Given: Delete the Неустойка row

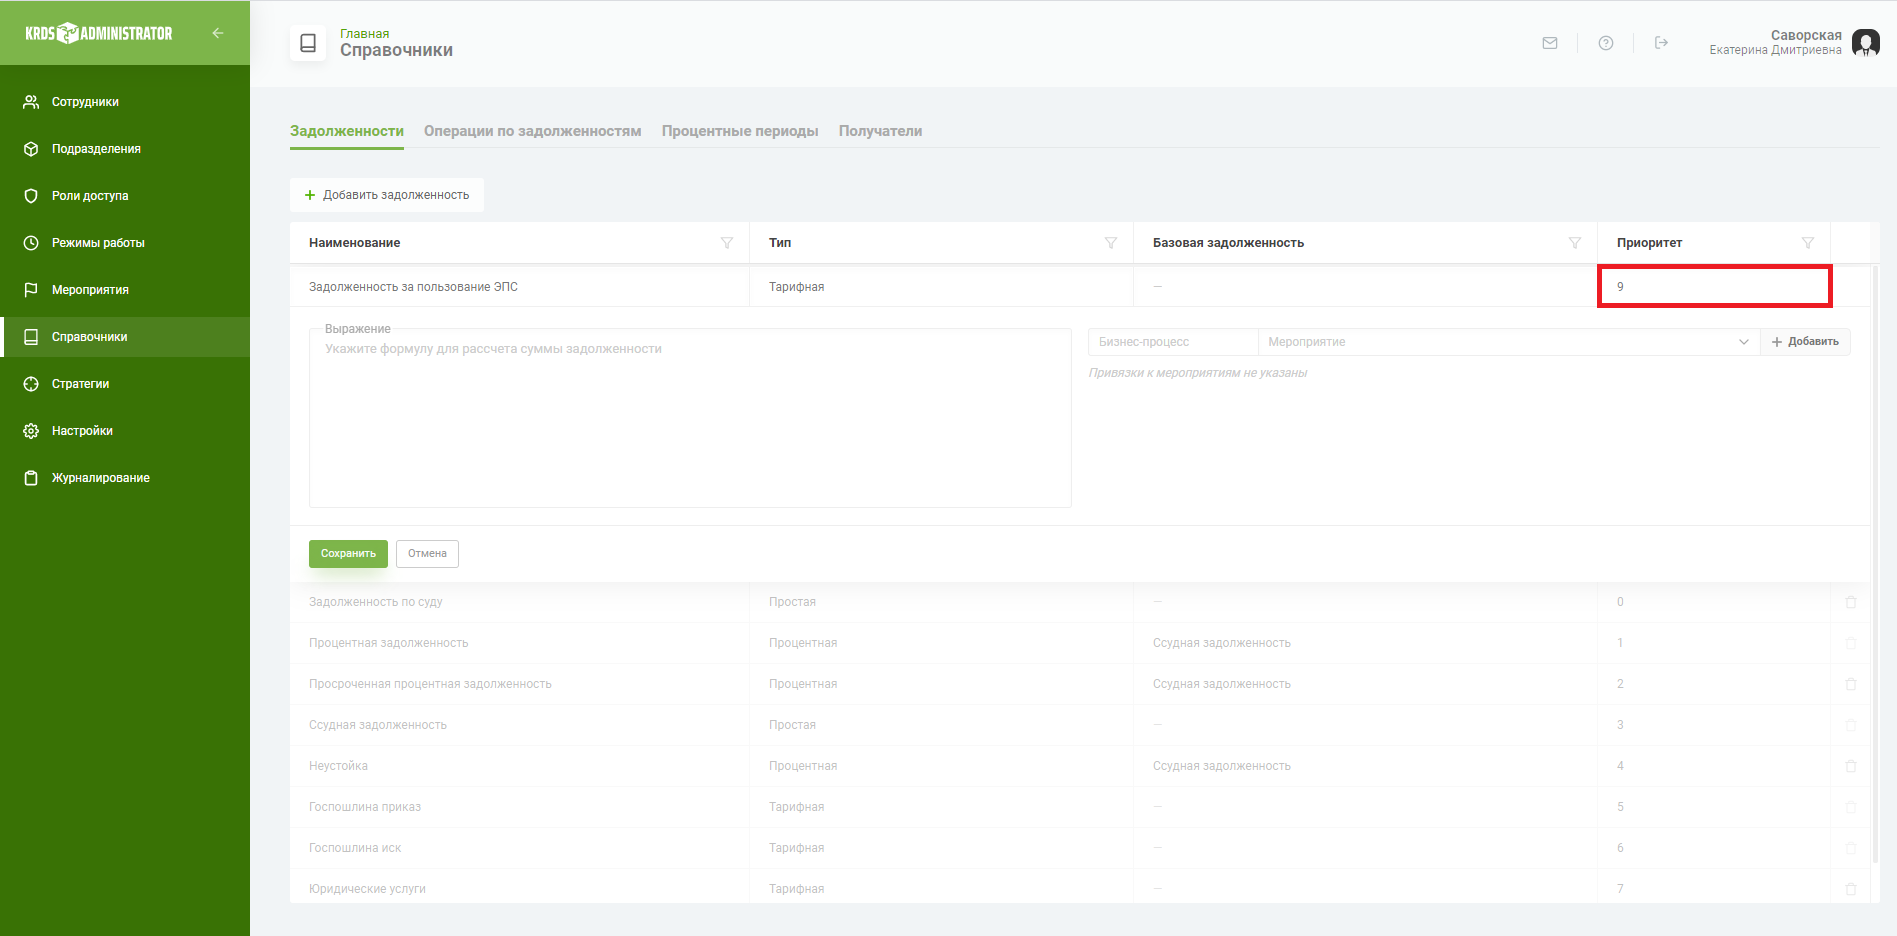Looking at the screenshot, I should (1851, 766).
